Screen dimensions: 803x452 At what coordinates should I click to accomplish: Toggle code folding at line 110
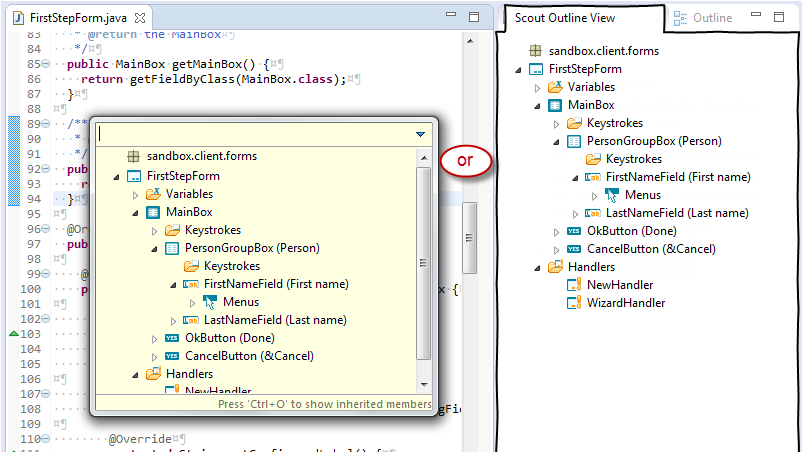tap(46, 439)
